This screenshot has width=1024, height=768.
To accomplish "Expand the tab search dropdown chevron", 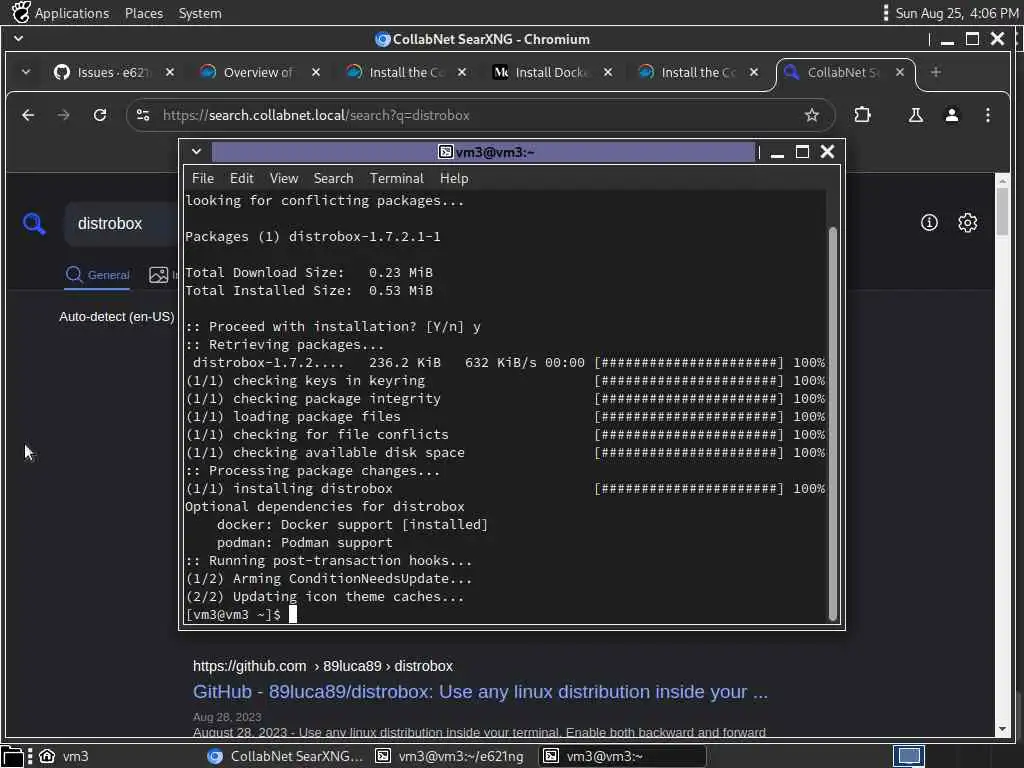I will click(x=25, y=72).
